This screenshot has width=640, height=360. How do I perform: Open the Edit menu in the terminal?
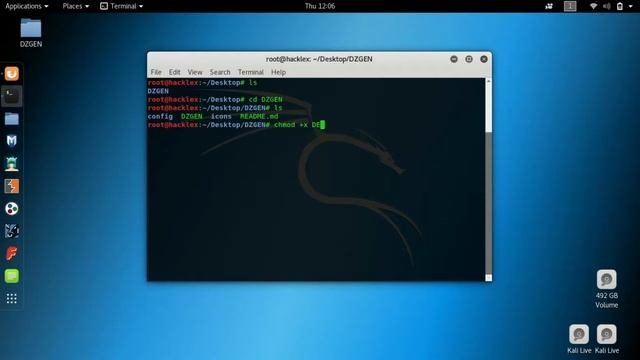174,72
